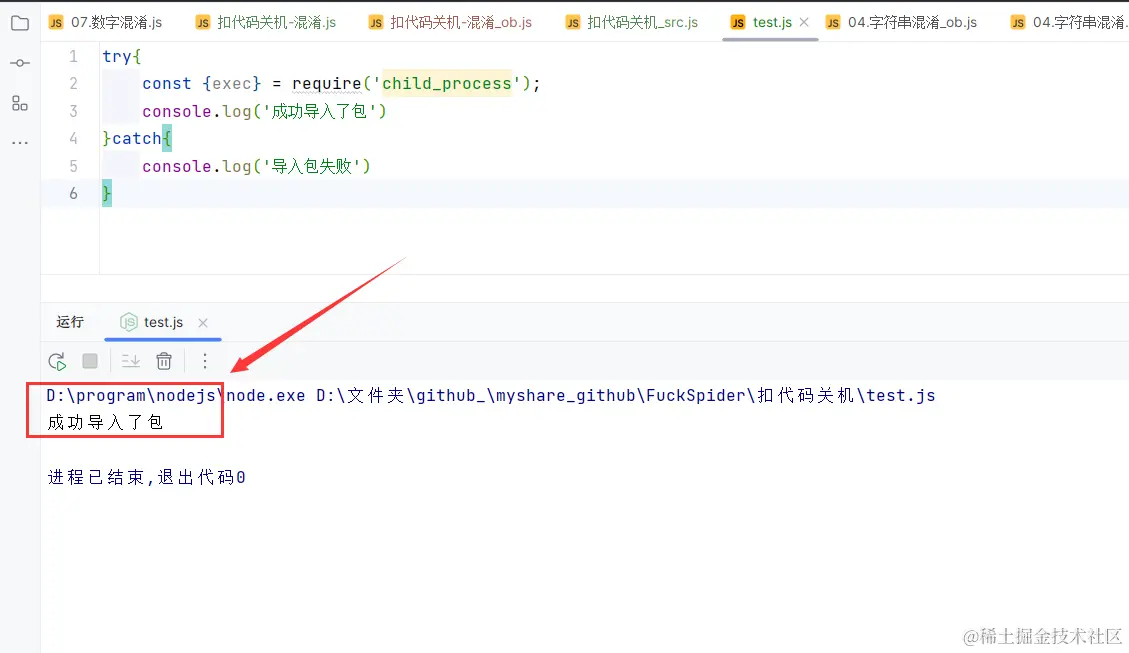The width and height of the screenshot is (1129, 653).
Task: Click line number 4 in gutter
Action: [73, 138]
